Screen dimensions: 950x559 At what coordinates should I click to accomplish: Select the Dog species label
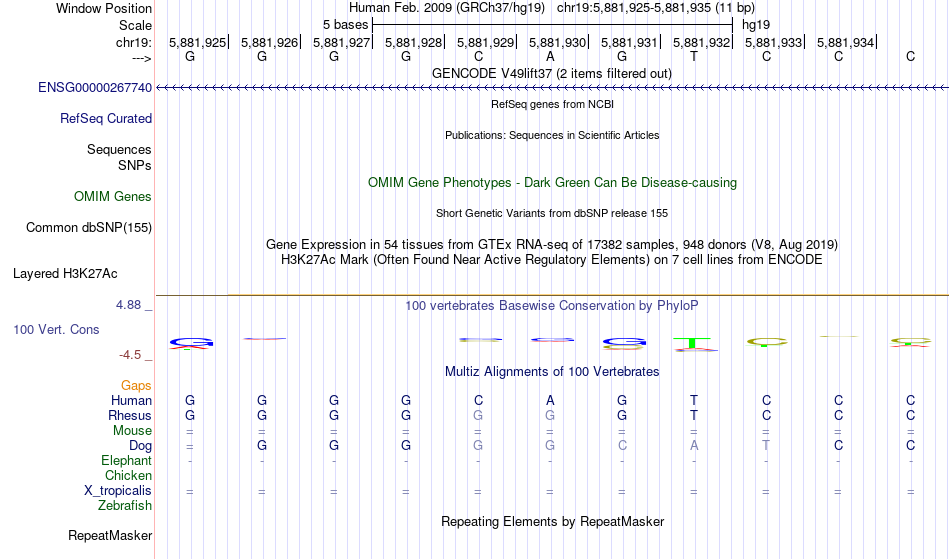tap(141, 446)
